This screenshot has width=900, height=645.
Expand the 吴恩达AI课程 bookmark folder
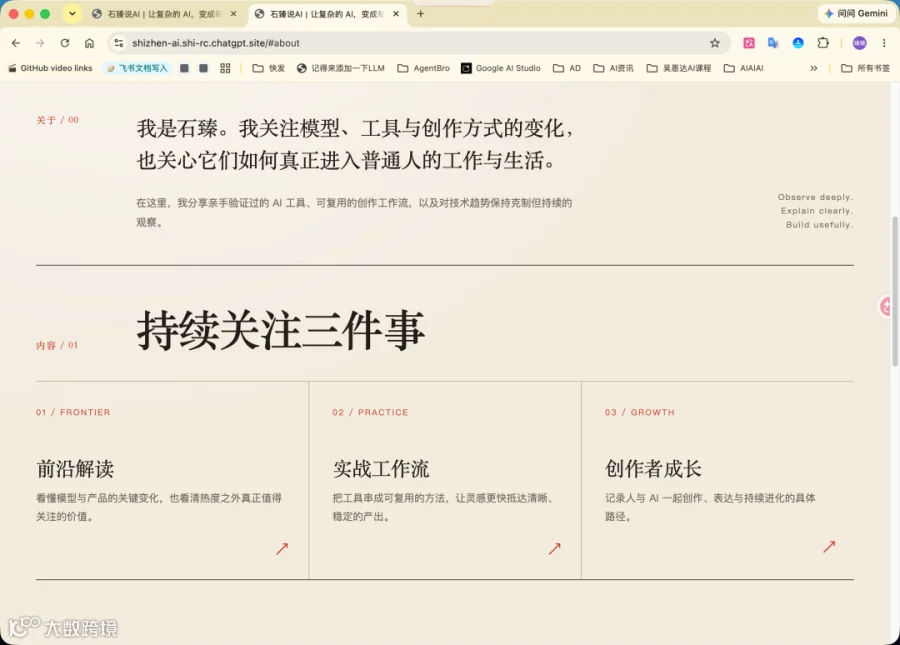click(679, 68)
